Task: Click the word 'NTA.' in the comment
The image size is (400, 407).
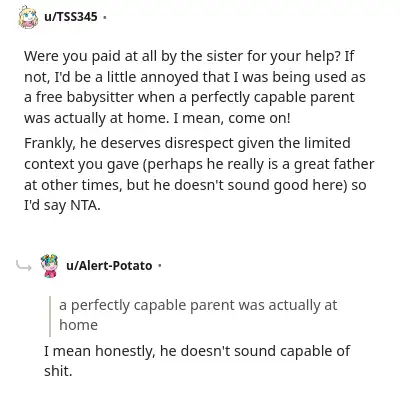Action: (85, 206)
